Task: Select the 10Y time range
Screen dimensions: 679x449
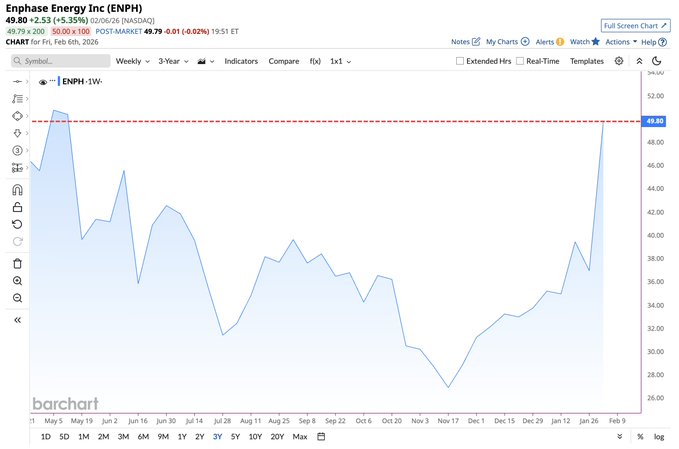Action: click(x=255, y=436)
